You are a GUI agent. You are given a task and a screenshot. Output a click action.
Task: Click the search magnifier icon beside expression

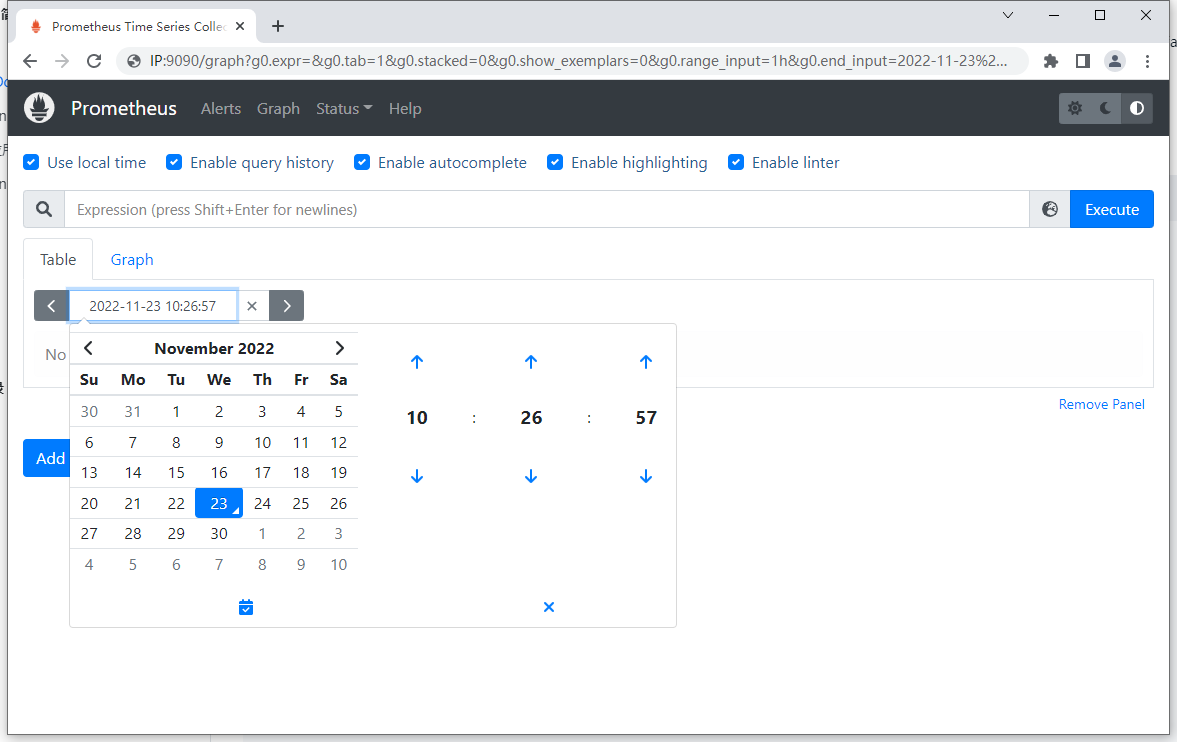click(x=44, y=210)
